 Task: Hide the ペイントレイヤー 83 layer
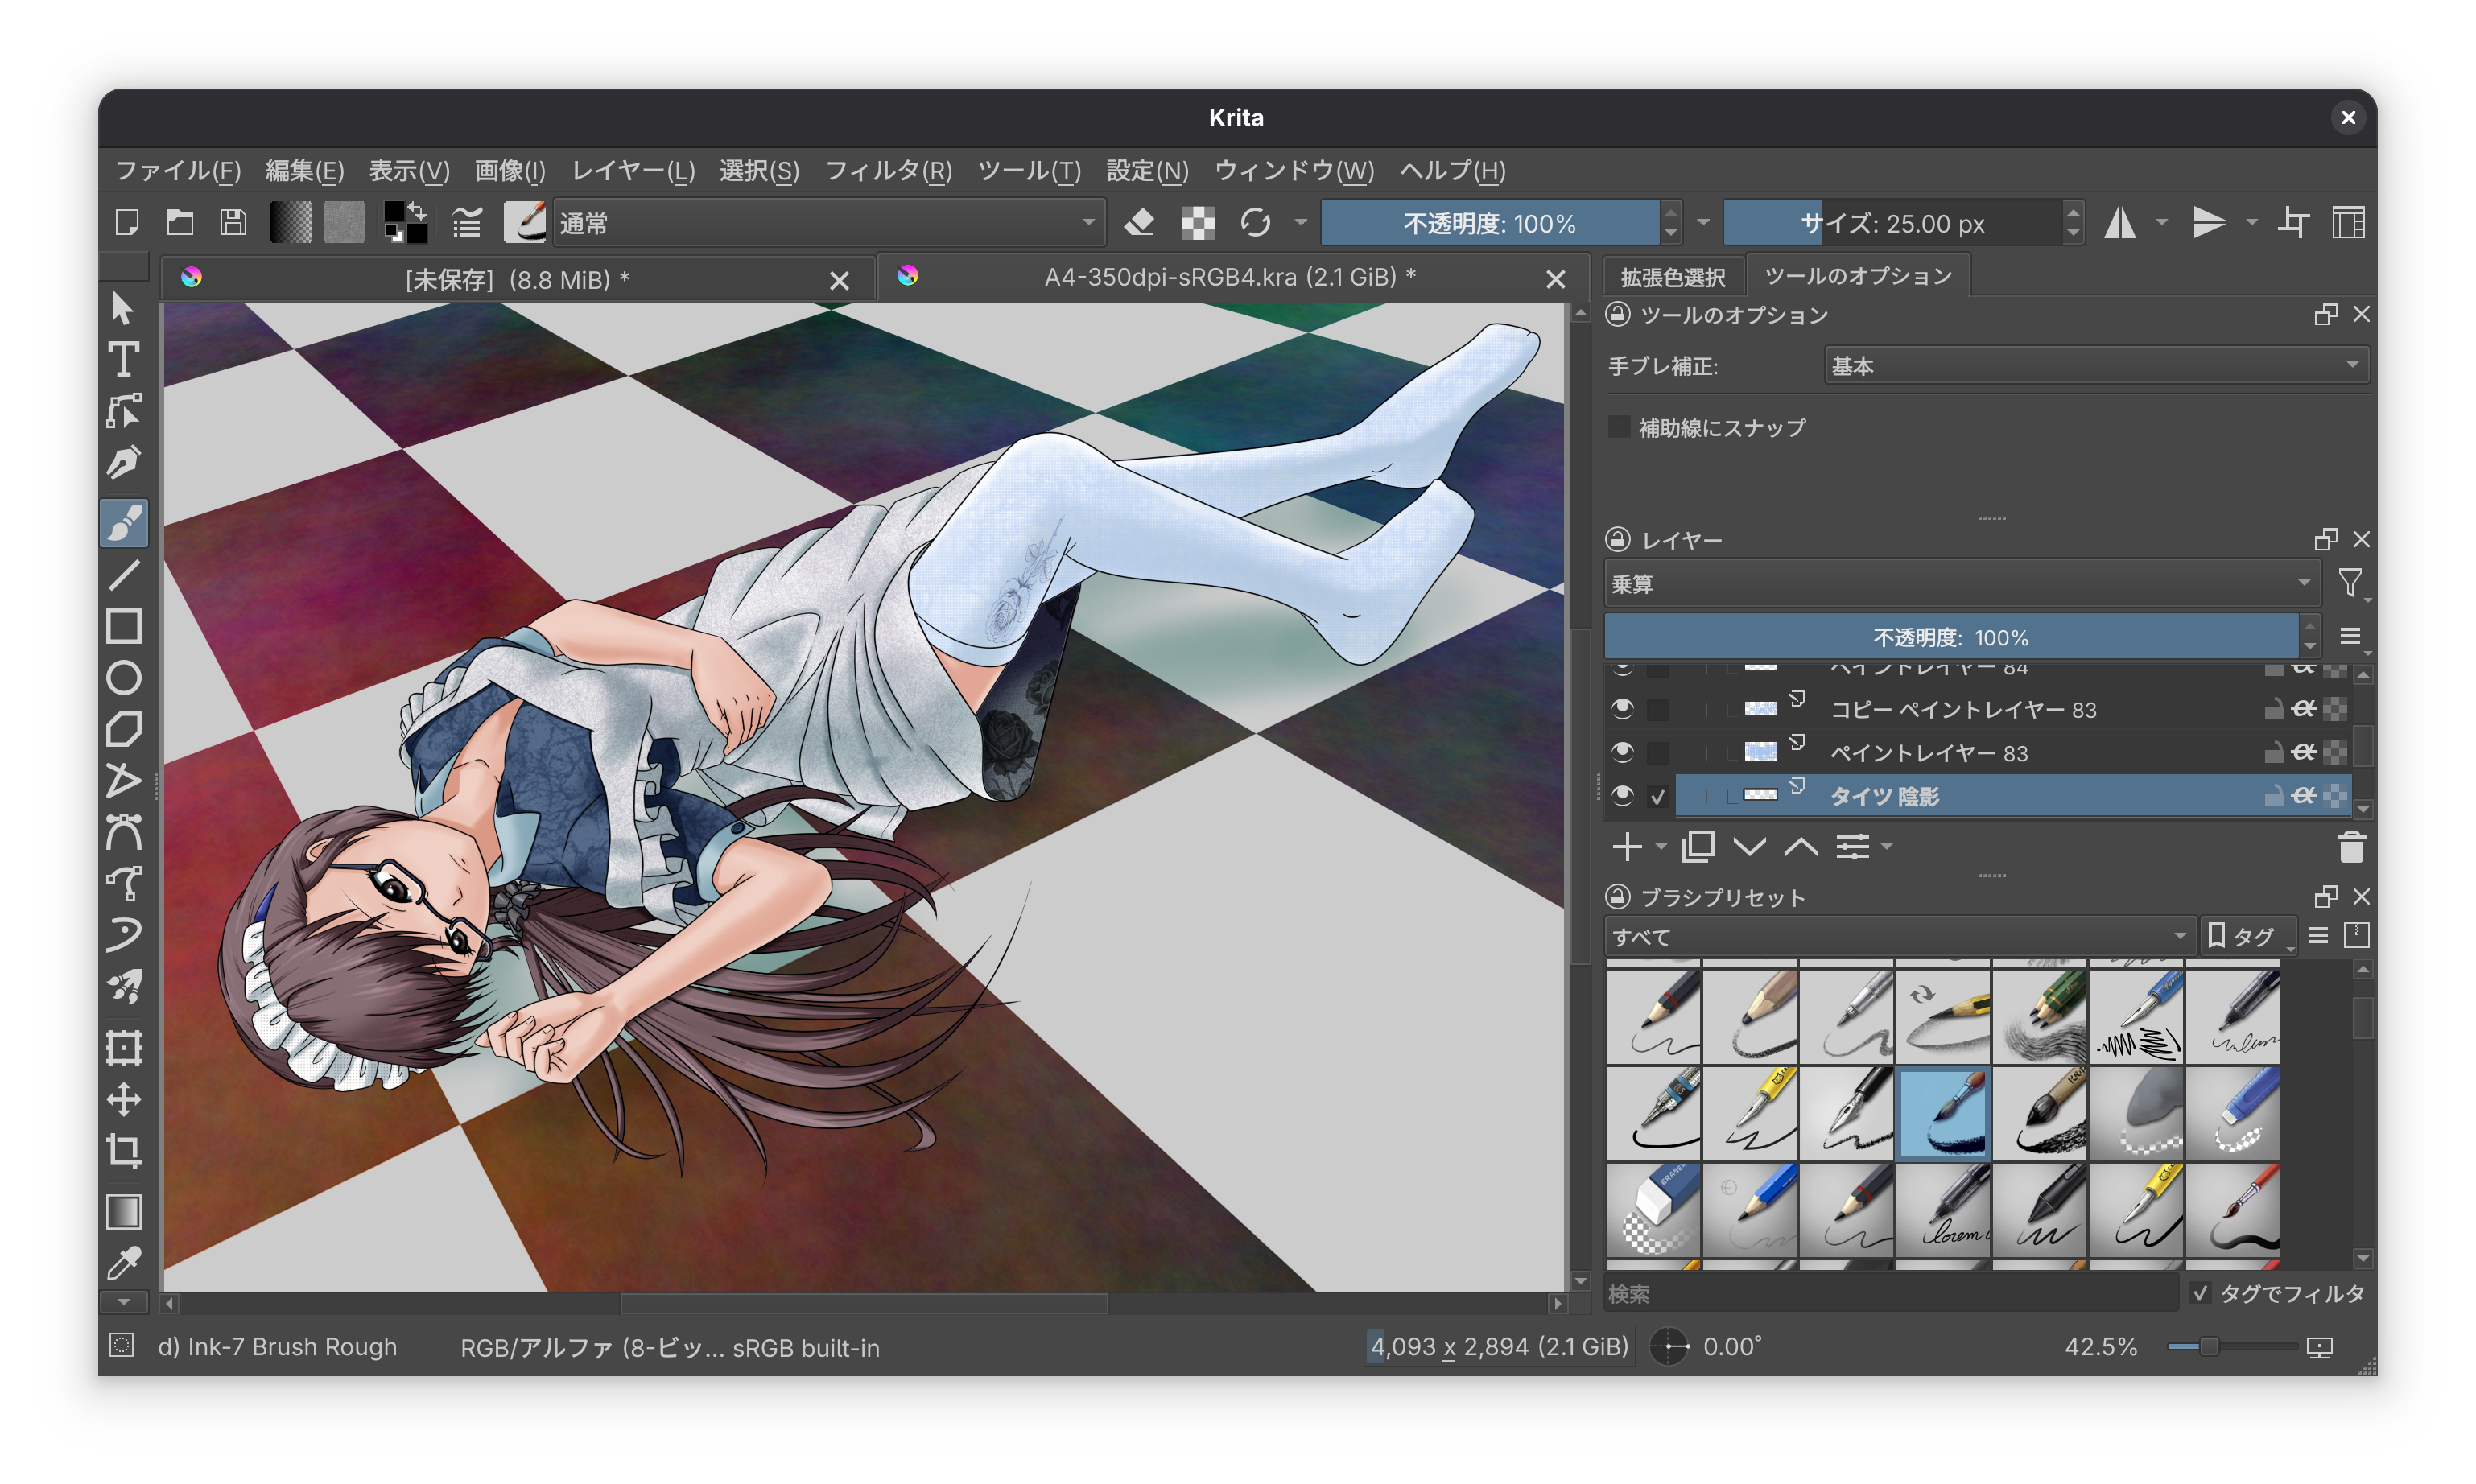coord(1622,752)
